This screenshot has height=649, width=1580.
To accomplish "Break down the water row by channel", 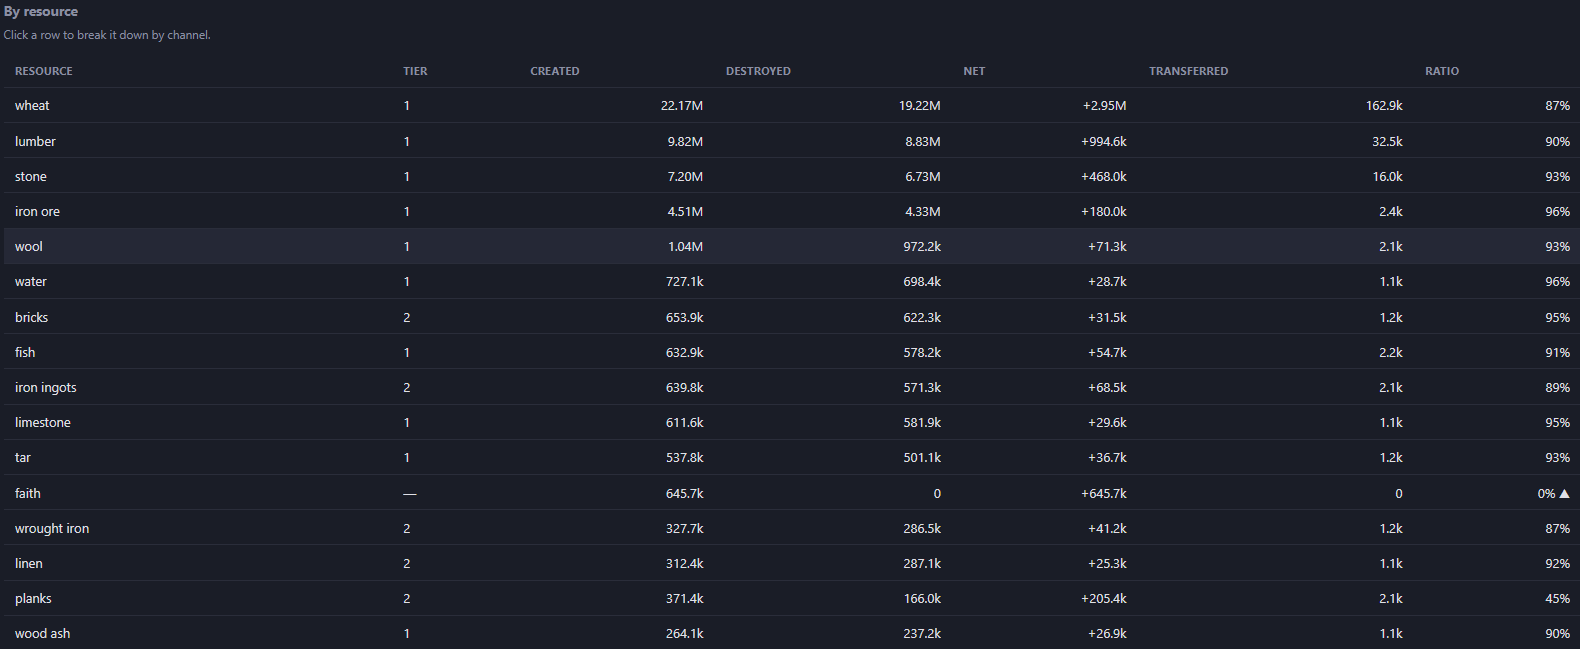I will 790,281.
